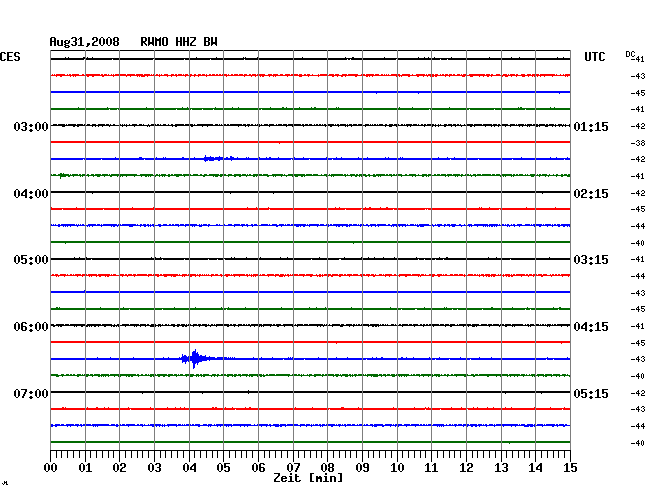Screen dimensions: 650x494
Task: Click the 00 minute axis tick label
Action: coord(51,467)
